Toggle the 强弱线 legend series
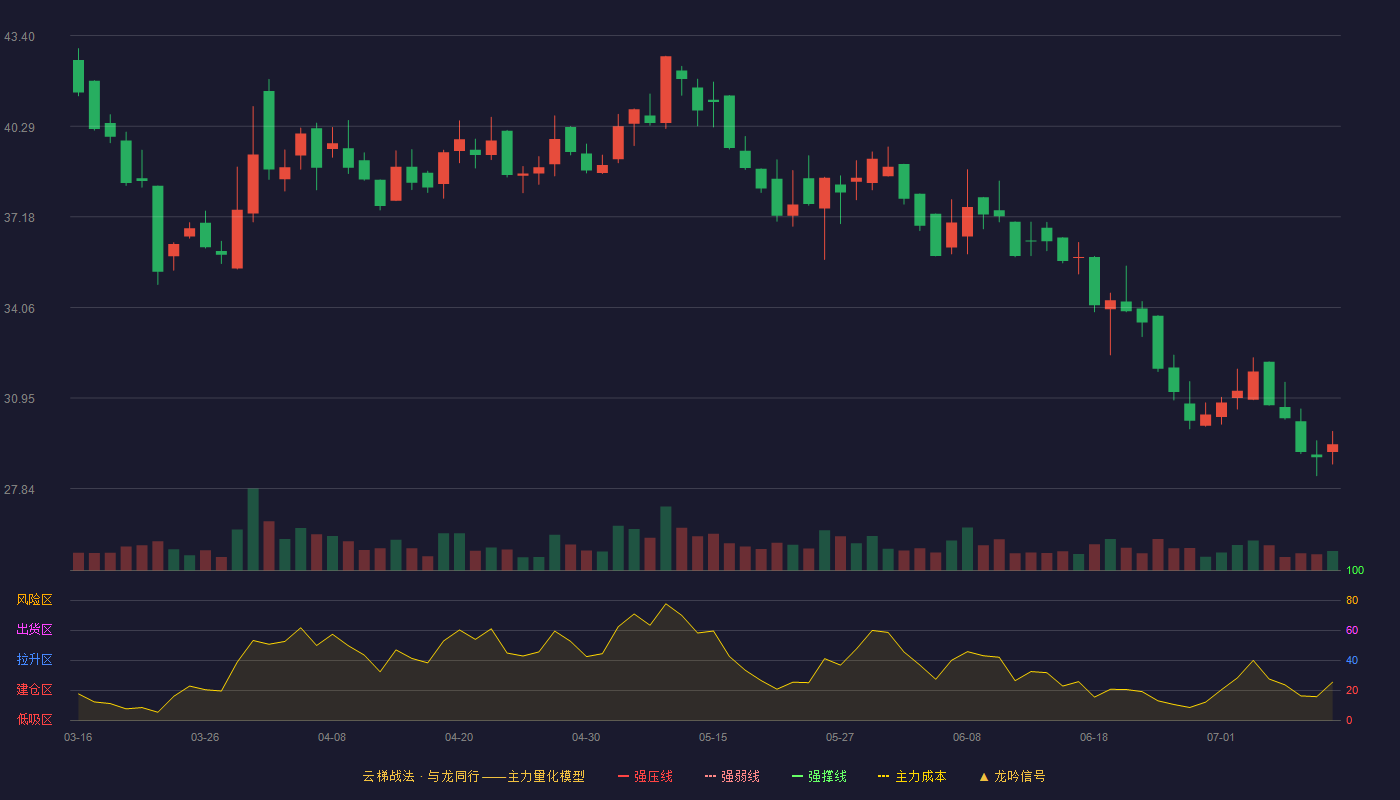The height and width of the screenshot is (800, 1400). 732,776
